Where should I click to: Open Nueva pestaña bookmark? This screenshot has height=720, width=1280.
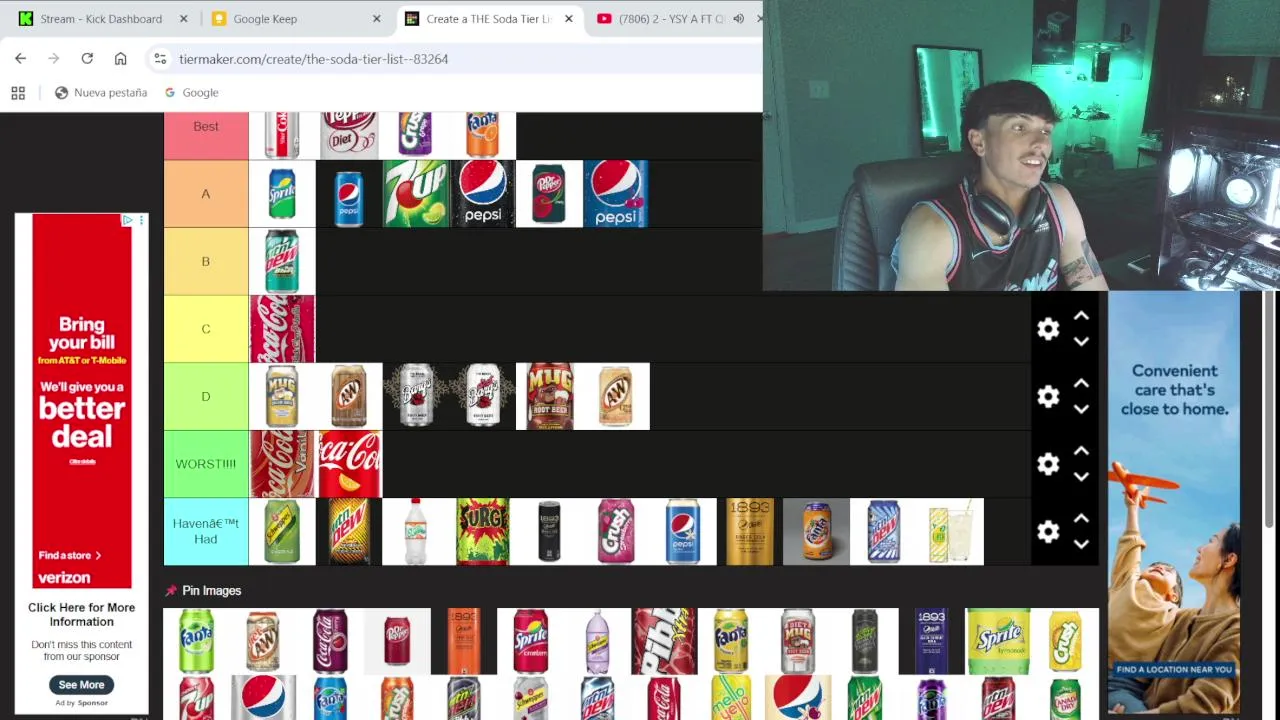coord(101,93)
